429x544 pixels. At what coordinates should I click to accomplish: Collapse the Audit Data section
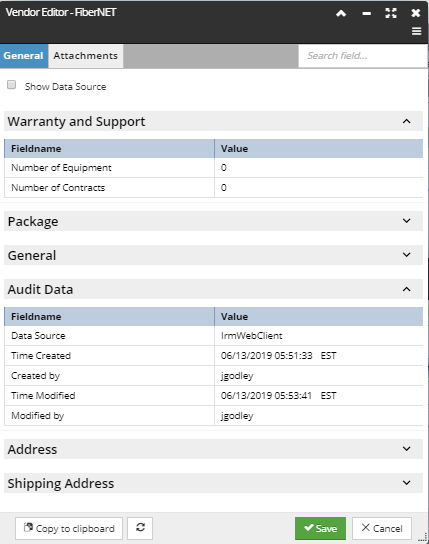point(406,289)
